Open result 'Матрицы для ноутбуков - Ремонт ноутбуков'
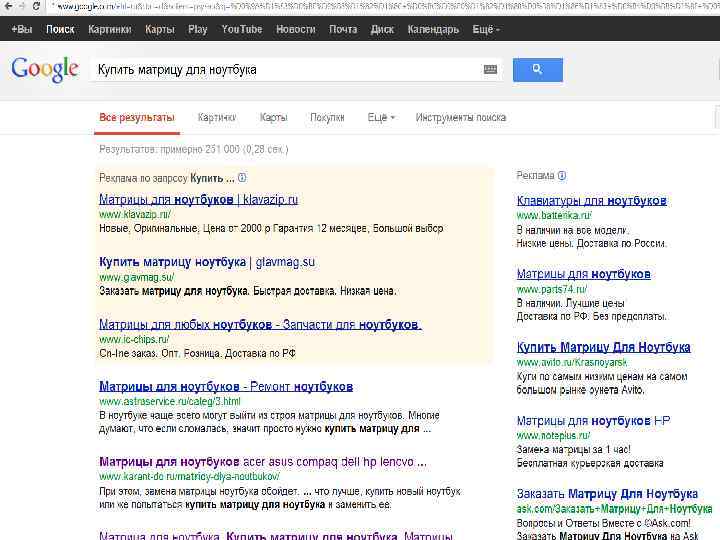This screenshot has width=720, height=540. [226, 387]
